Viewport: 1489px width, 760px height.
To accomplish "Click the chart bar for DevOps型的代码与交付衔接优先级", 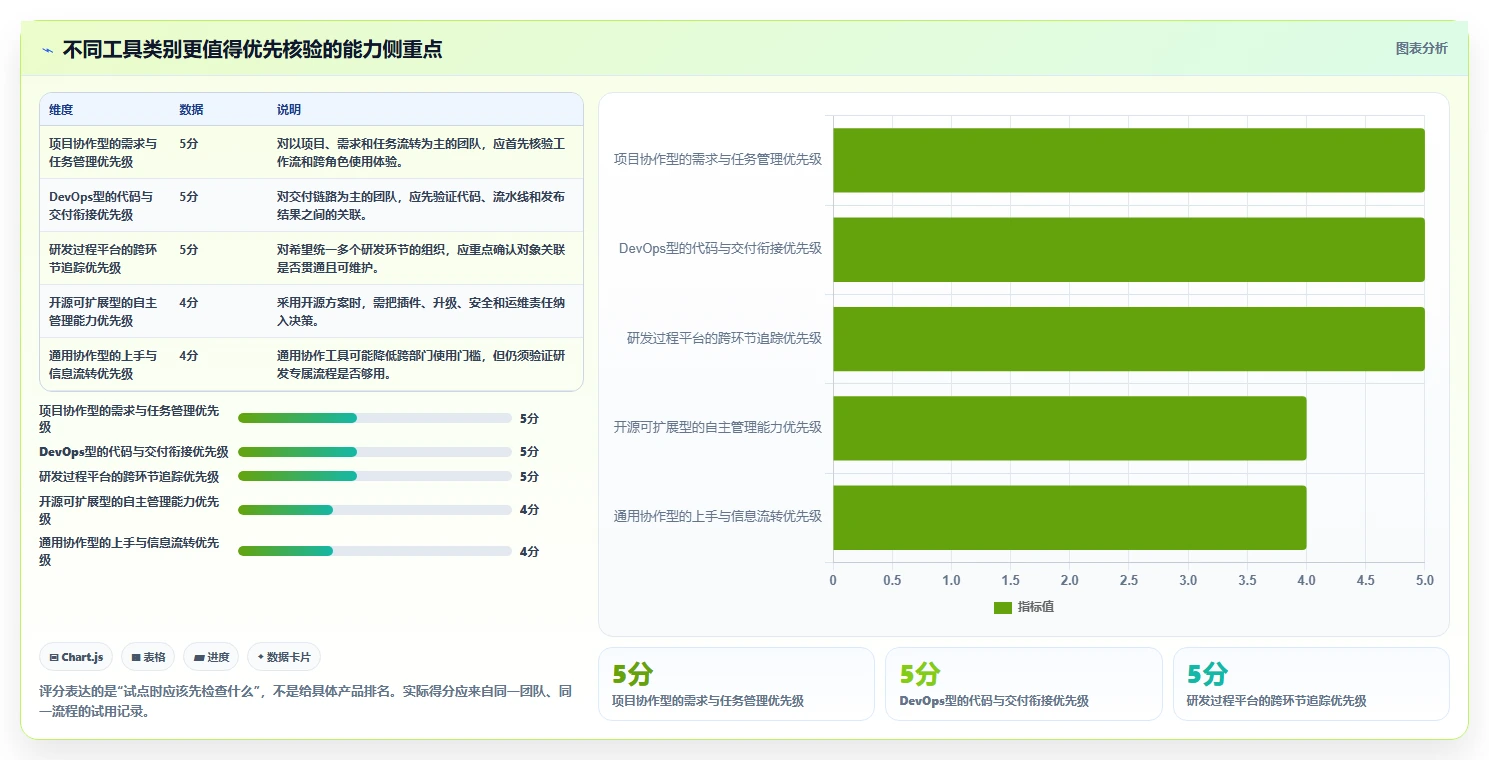I will coord(1128,249).
